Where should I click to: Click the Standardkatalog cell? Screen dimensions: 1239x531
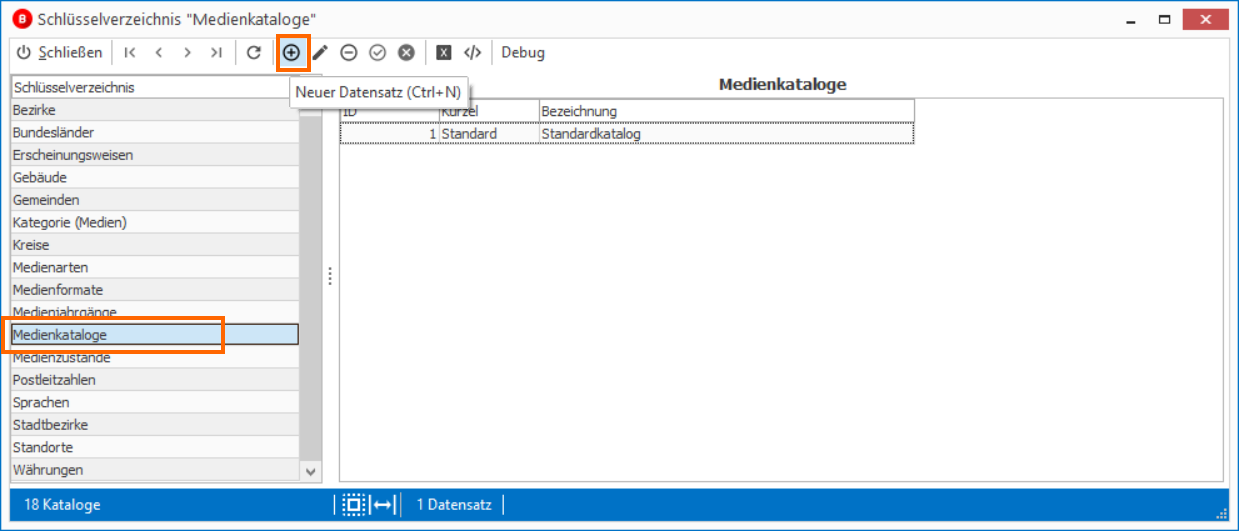(x=726, y=133)
